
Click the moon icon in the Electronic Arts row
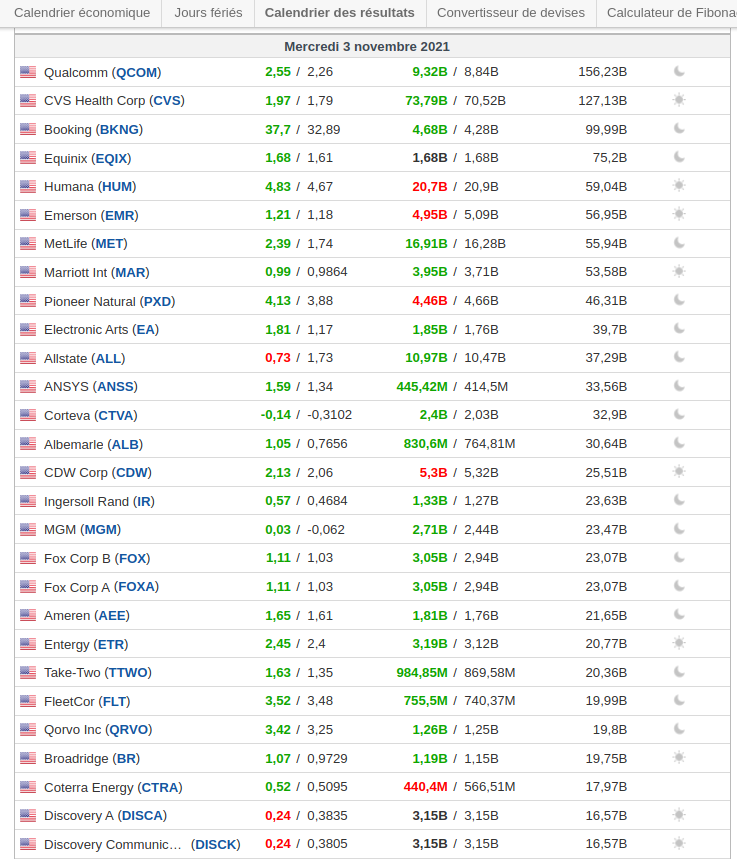[679, 329]
